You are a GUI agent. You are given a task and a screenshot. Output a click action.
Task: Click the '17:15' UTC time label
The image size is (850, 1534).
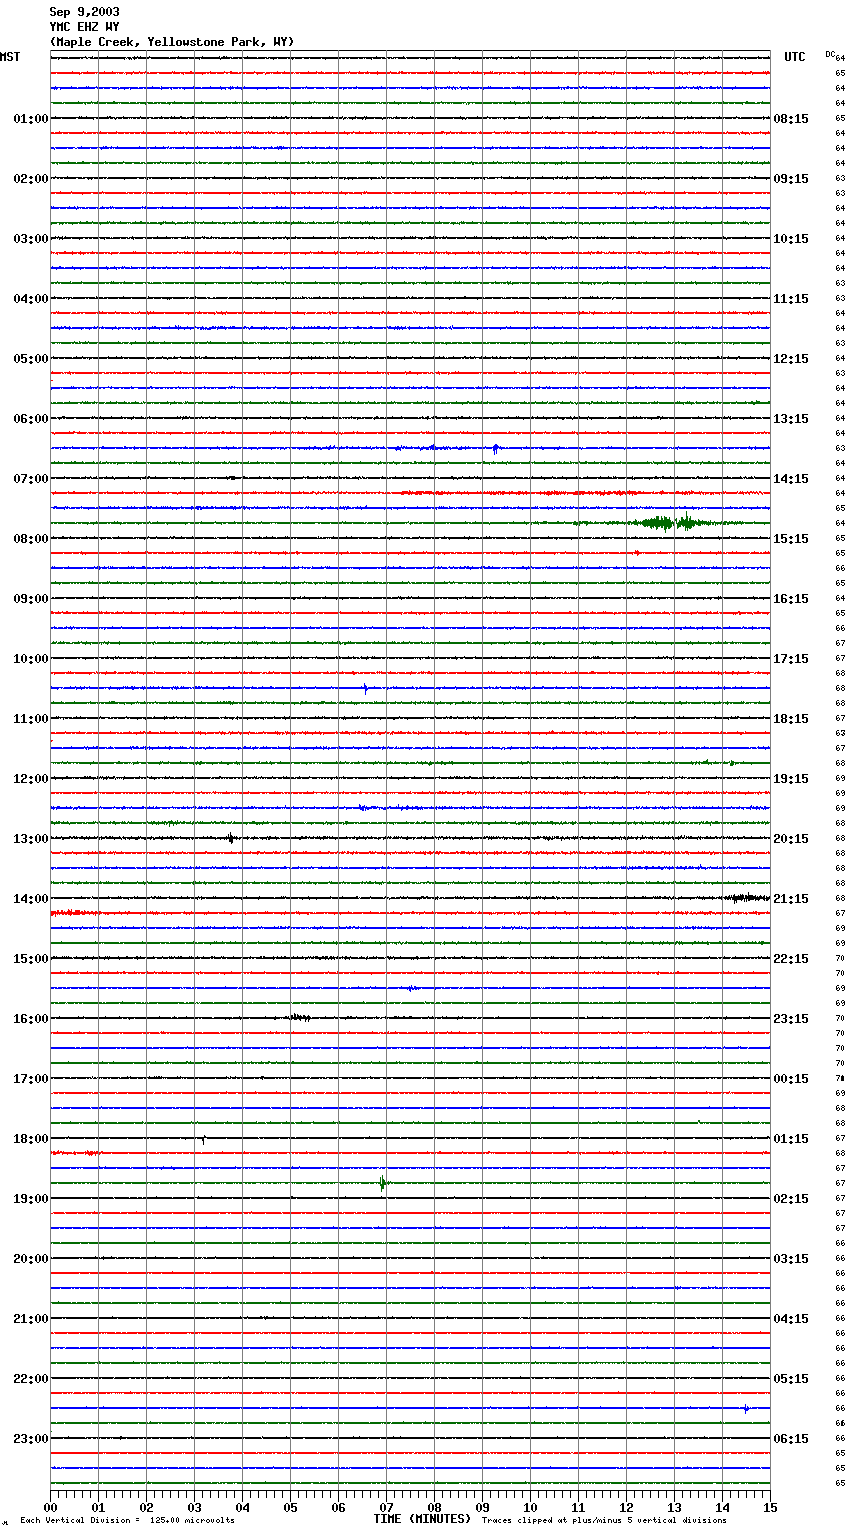791,659
